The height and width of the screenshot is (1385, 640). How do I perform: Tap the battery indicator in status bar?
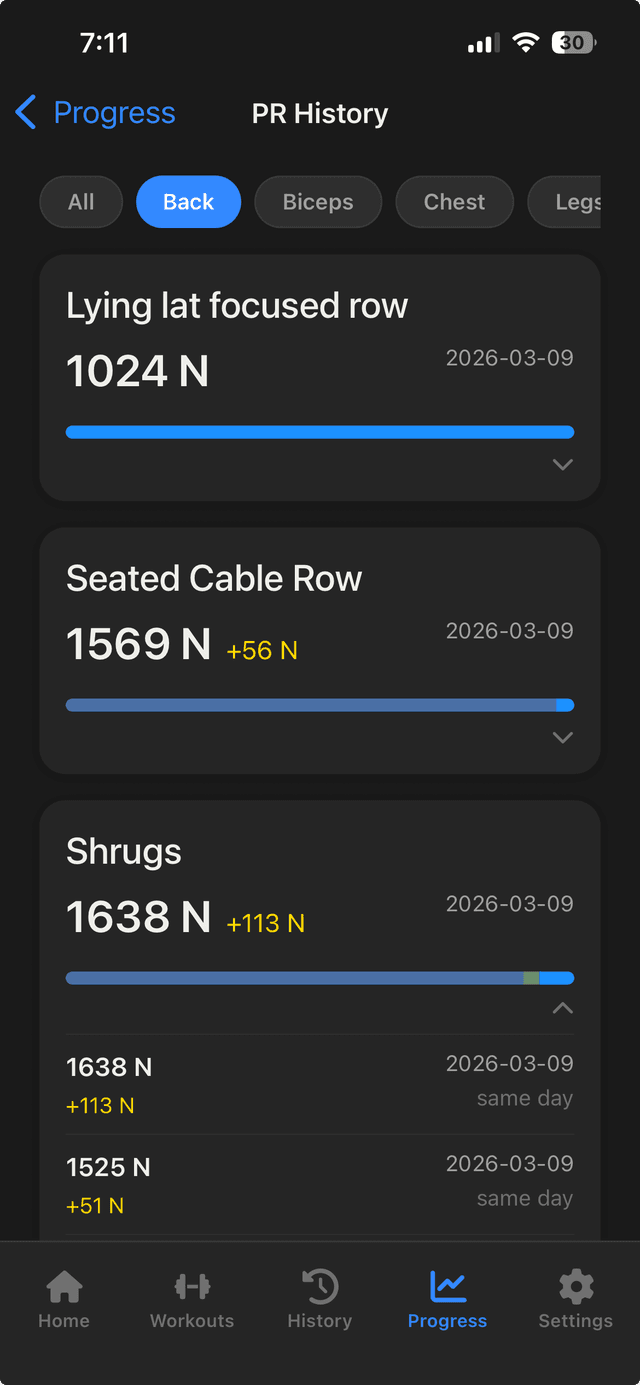click(574, 43)
